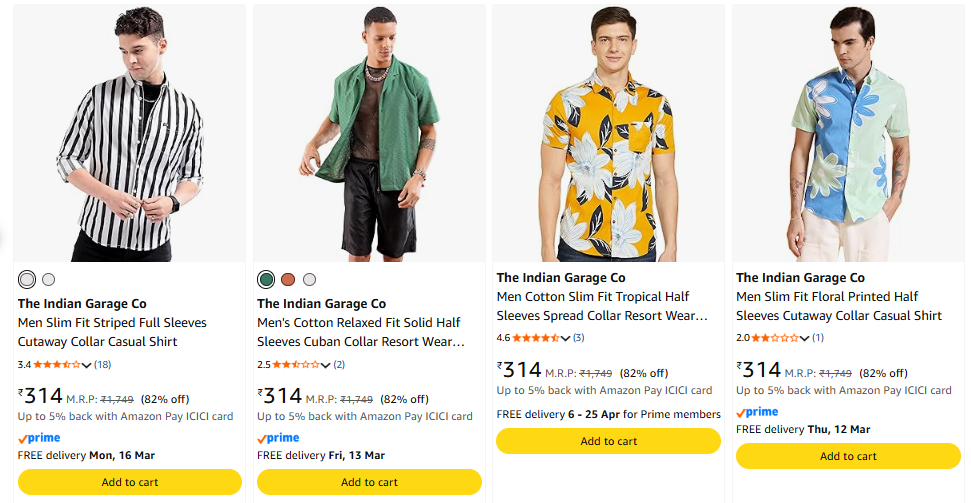
Task: Choose green color swatch for Cuban collar shirt
Action: (x=266, y=280)
